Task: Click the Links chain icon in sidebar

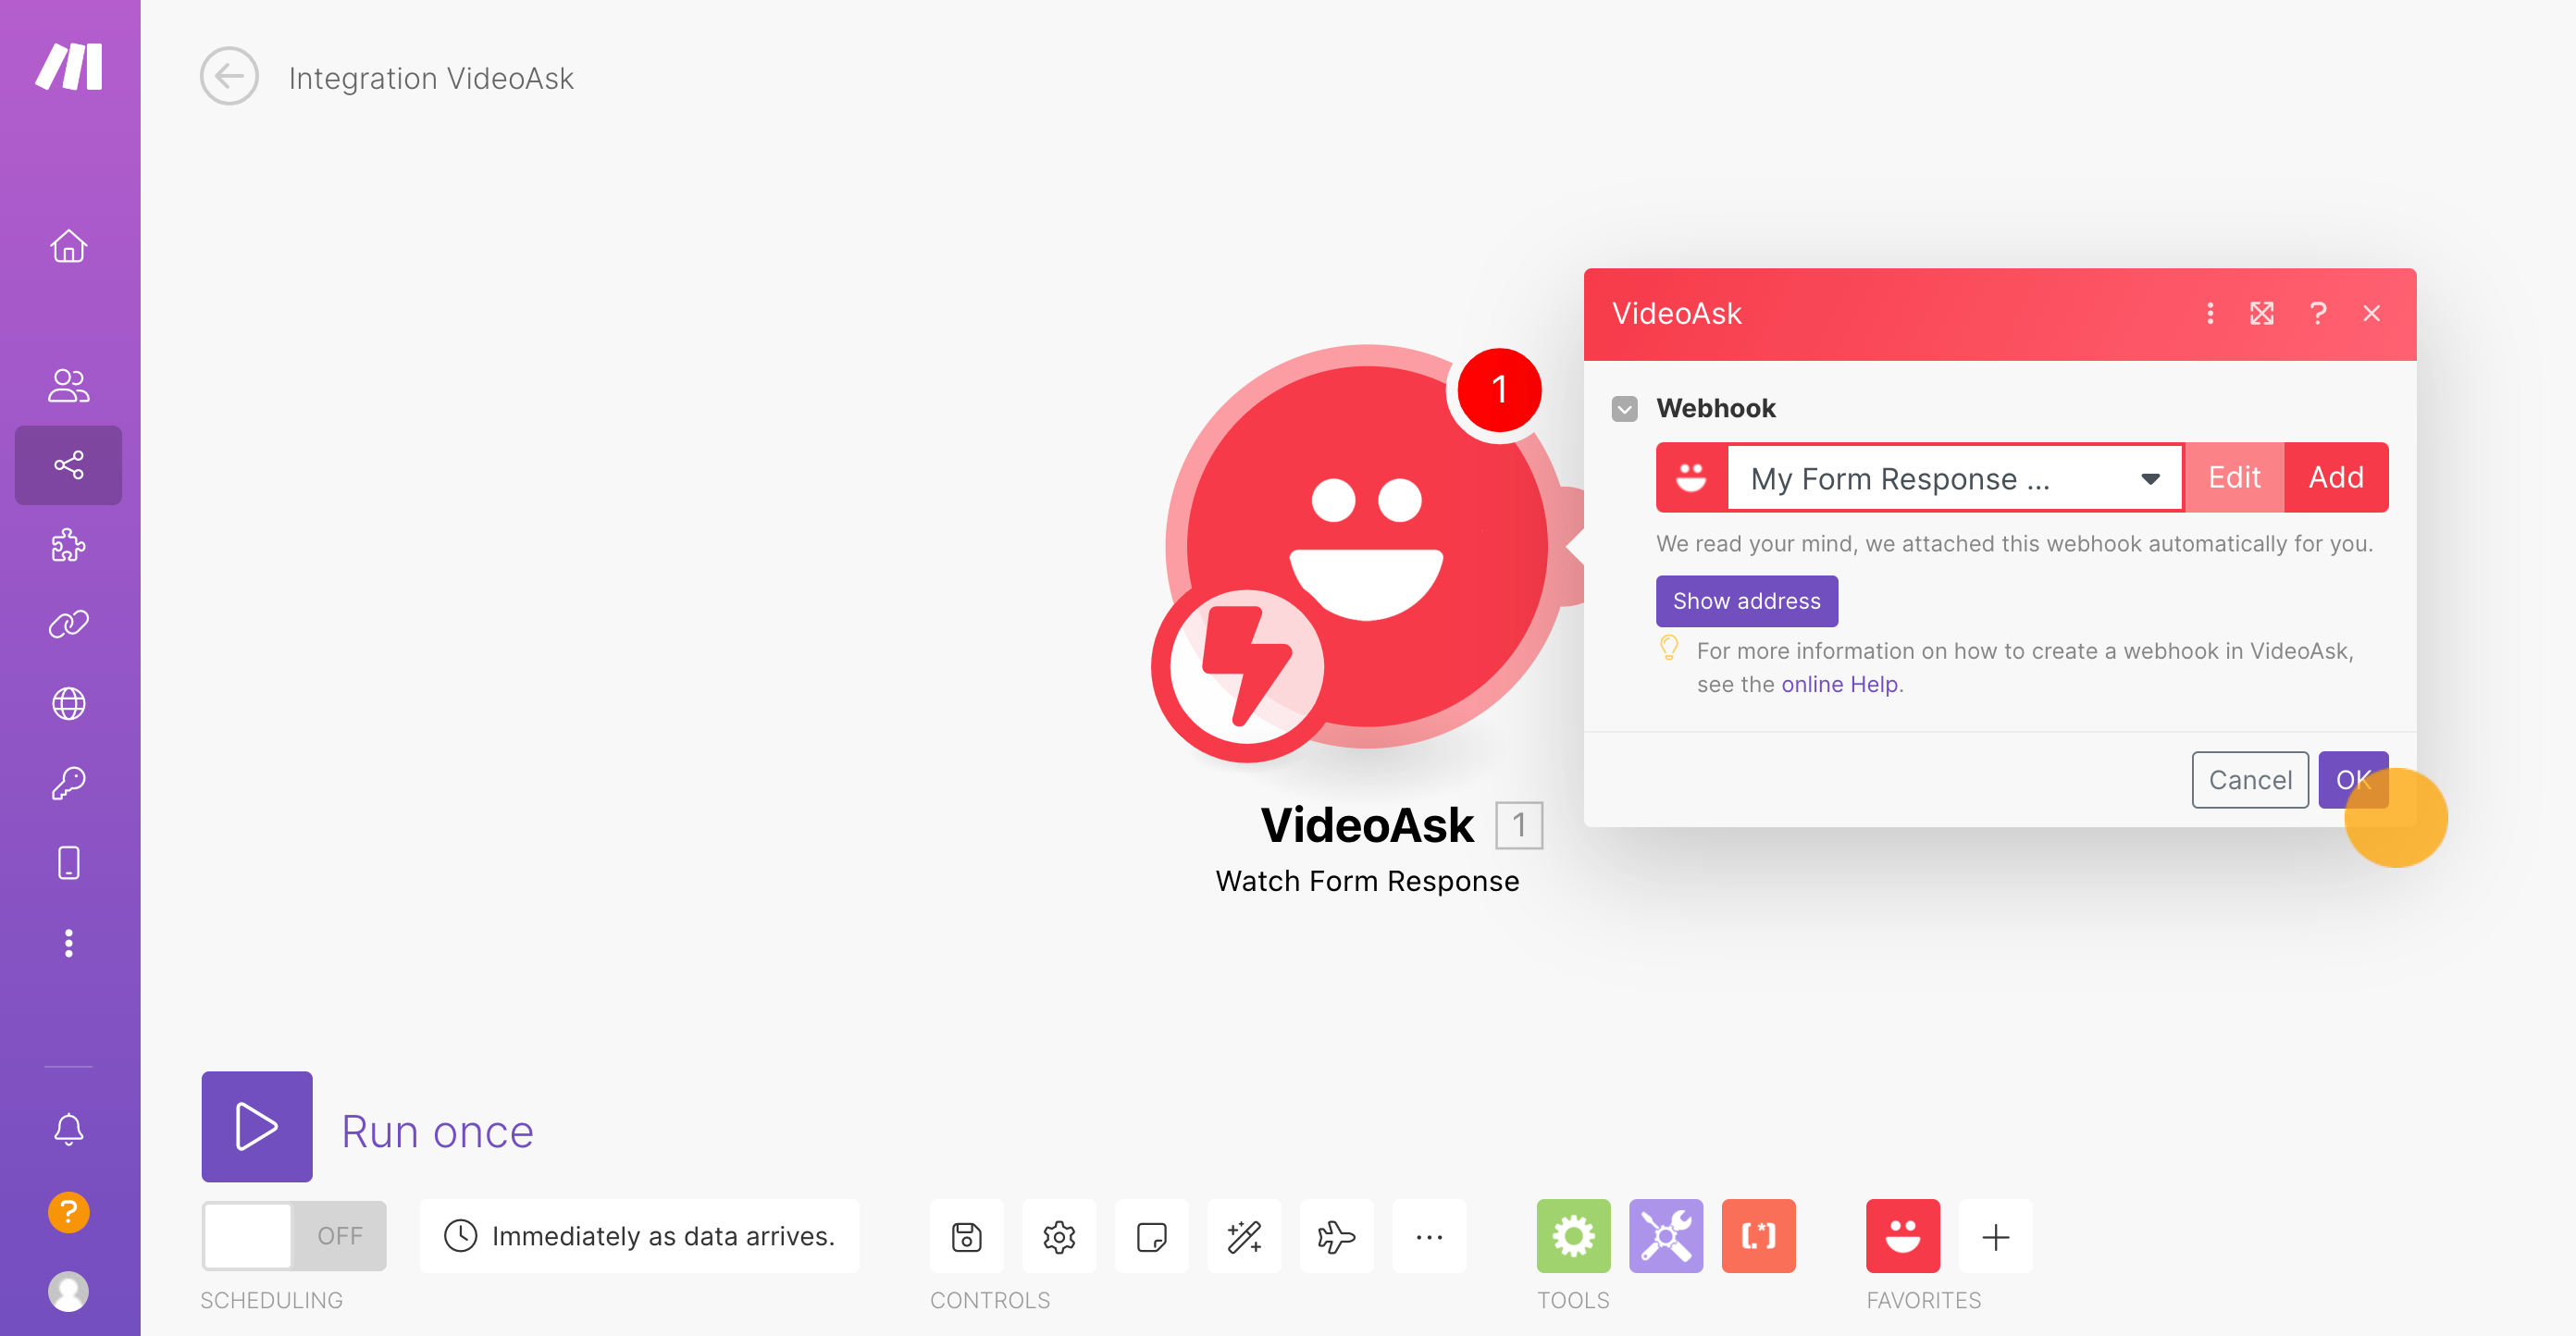Action: [69, 624]
